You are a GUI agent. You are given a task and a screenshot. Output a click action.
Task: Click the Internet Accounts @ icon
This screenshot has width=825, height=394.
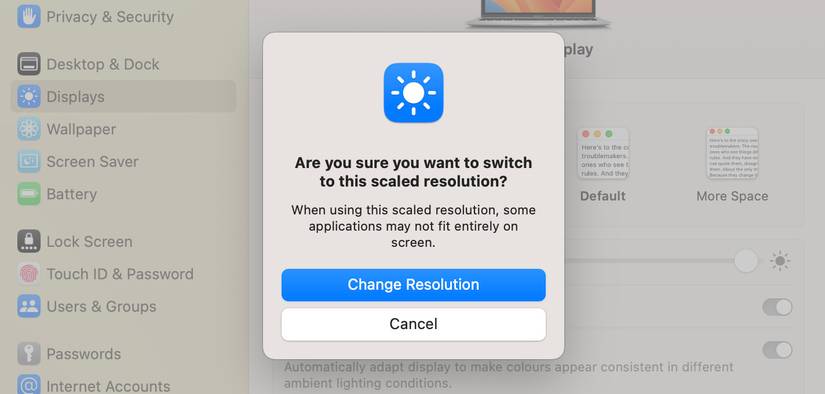pos(28,385)
